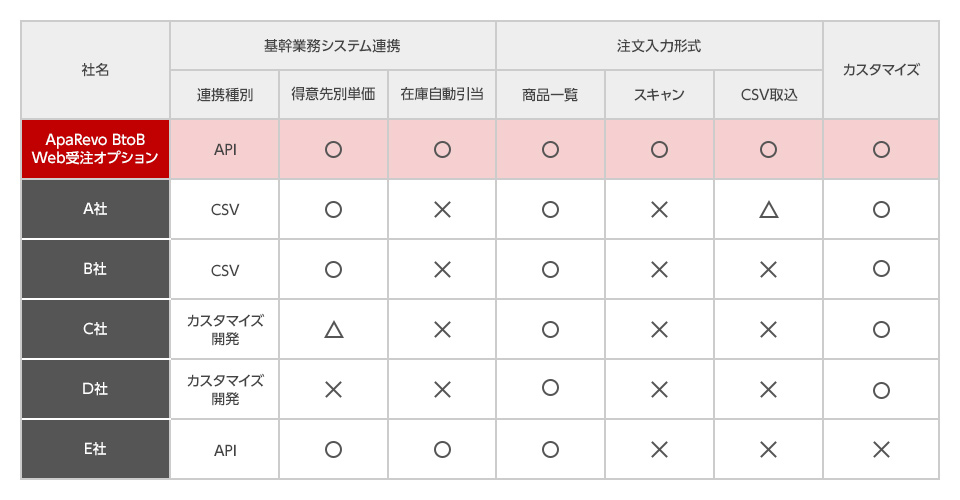Click the triangle icon in A社 CSV取込 cell
The image size is (960, 500).
(768, 210)
